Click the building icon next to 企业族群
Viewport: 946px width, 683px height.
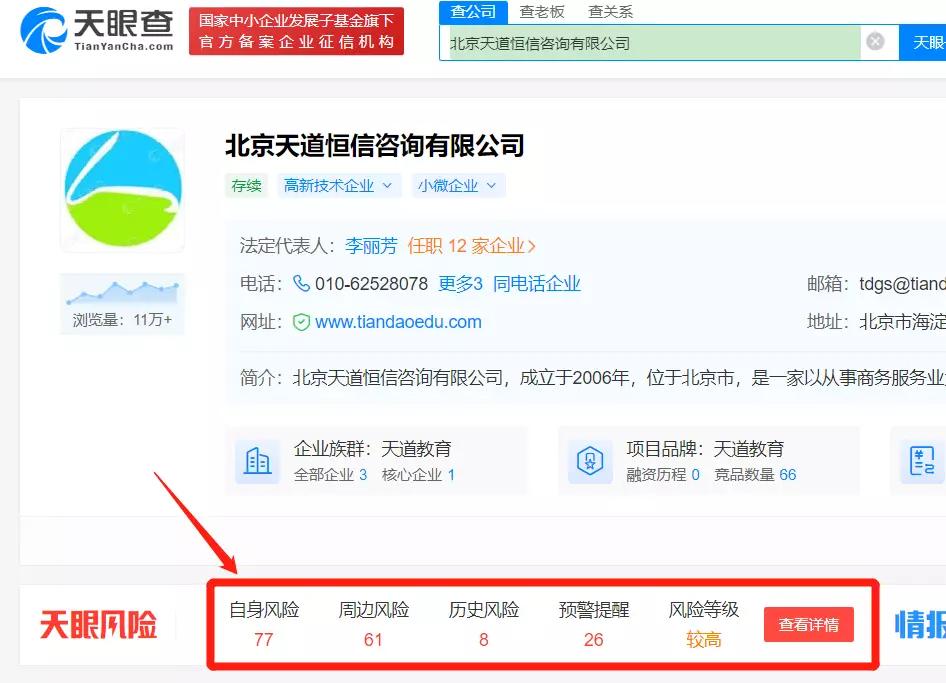(257, 459)
